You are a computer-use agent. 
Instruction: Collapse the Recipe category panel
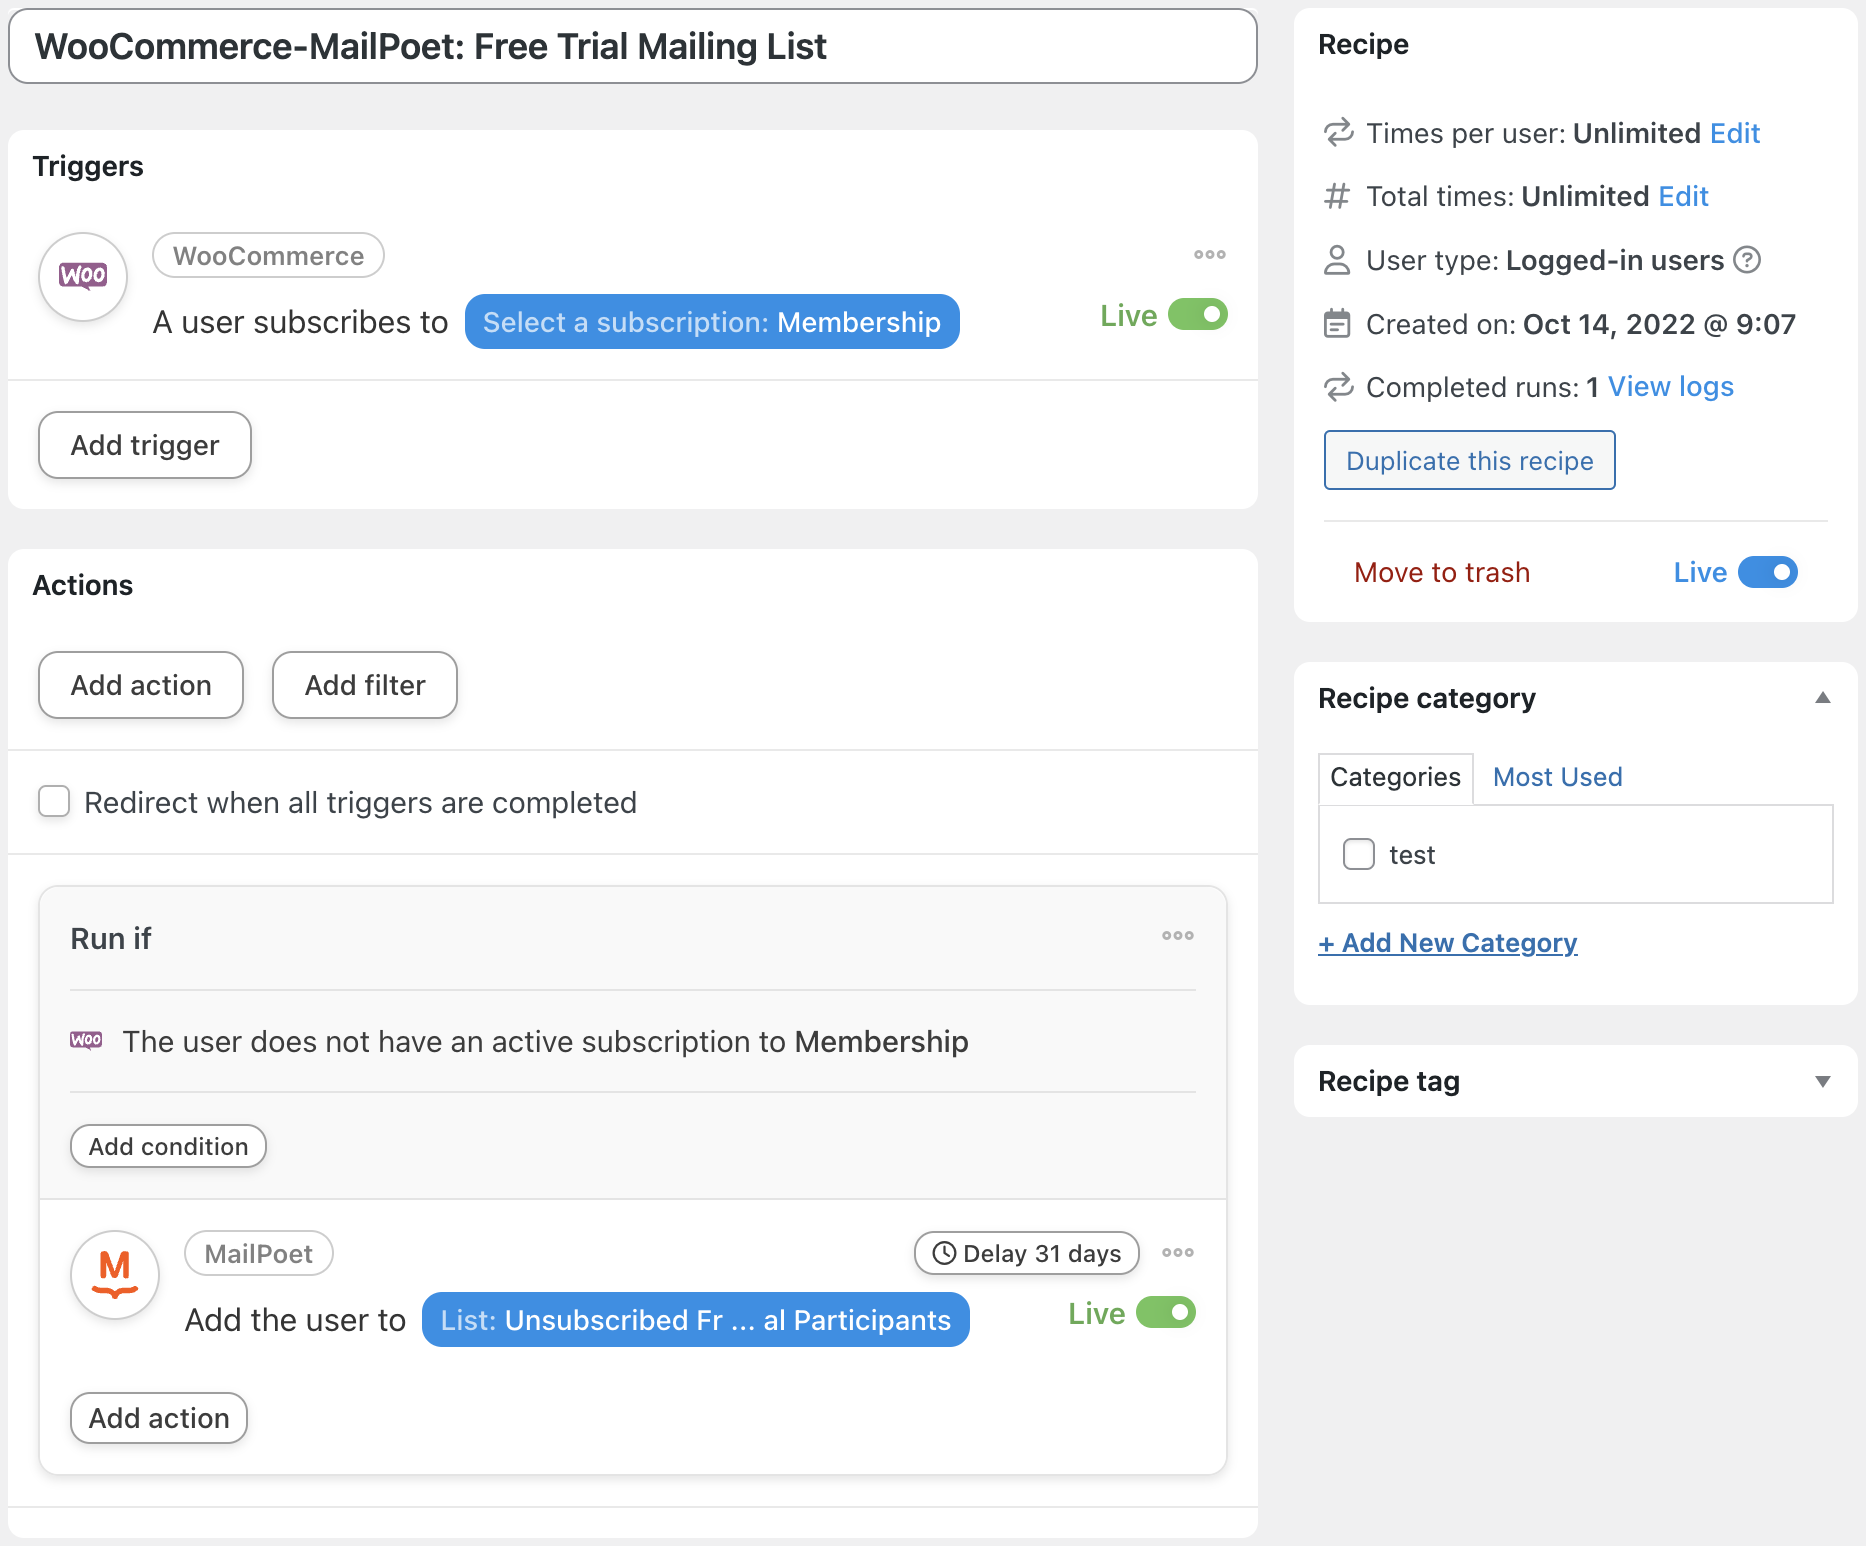pos(1823,698)
